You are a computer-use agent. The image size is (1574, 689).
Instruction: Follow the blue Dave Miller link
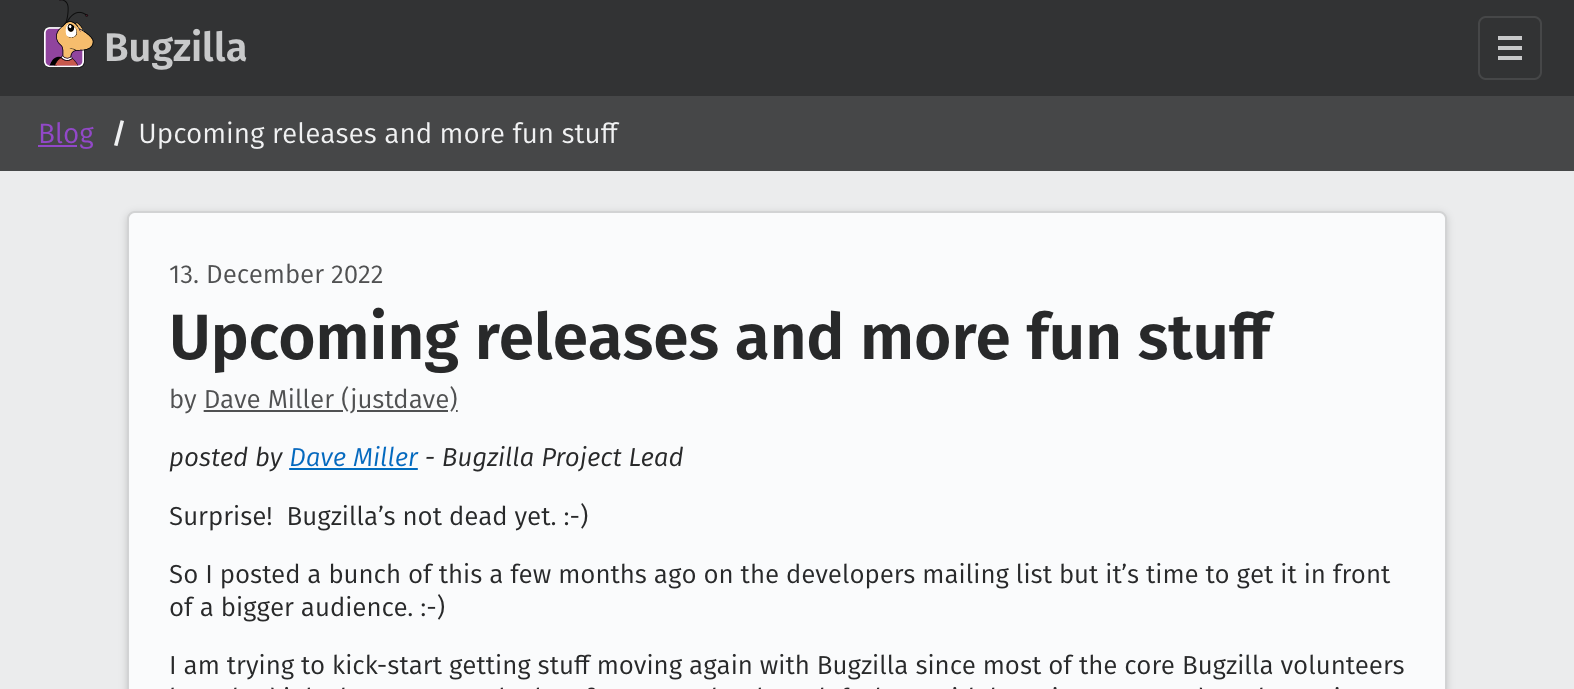click(x=353, y=458)
